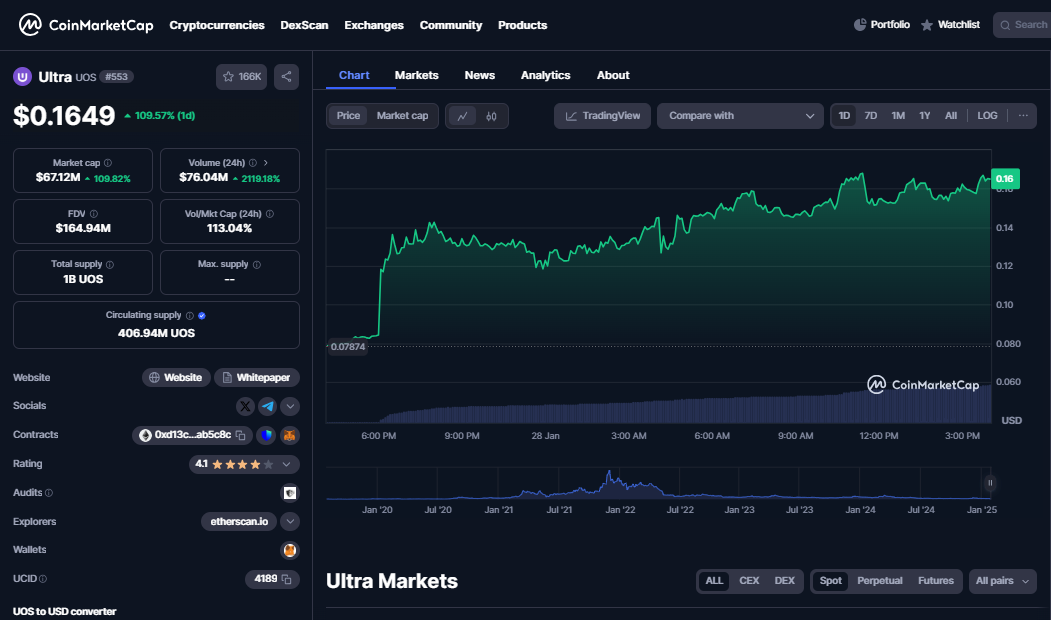The width and height of the screenshot is (1051, 620).
Task: Toggle the LOG scale on the chart
Action: (x=987, y=116)
